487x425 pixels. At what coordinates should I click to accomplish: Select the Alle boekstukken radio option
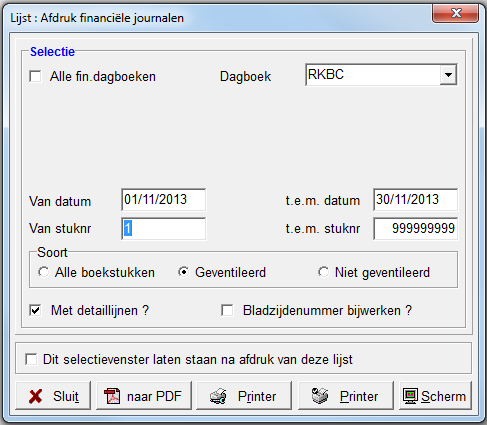pos(43,272)
